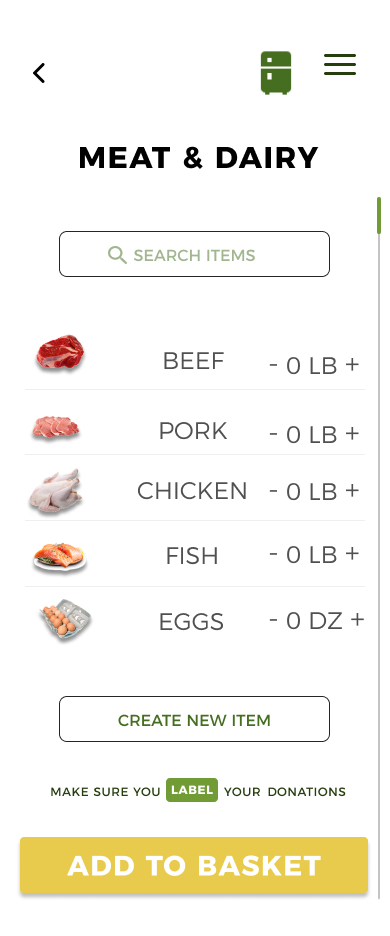Image resolution: width=390 pixels, height=936 pixels.
Task: Click Create New Item button
Action: [194, 719]
